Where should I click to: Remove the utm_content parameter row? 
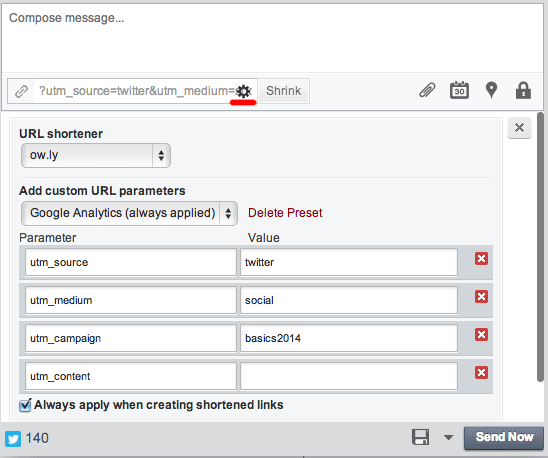pyautogui.click(x=481, y=373)
